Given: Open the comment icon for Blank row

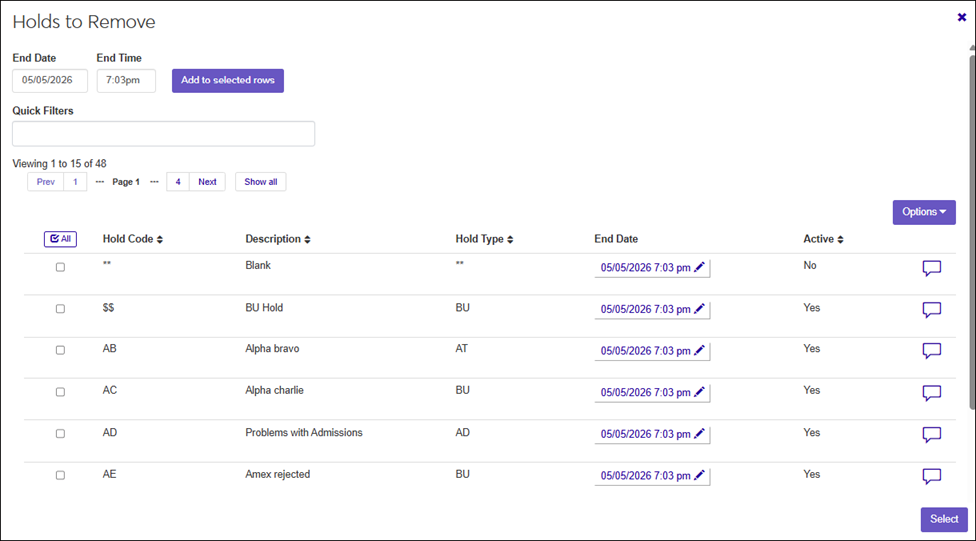Looking at the screenshot, I should 931,268.
